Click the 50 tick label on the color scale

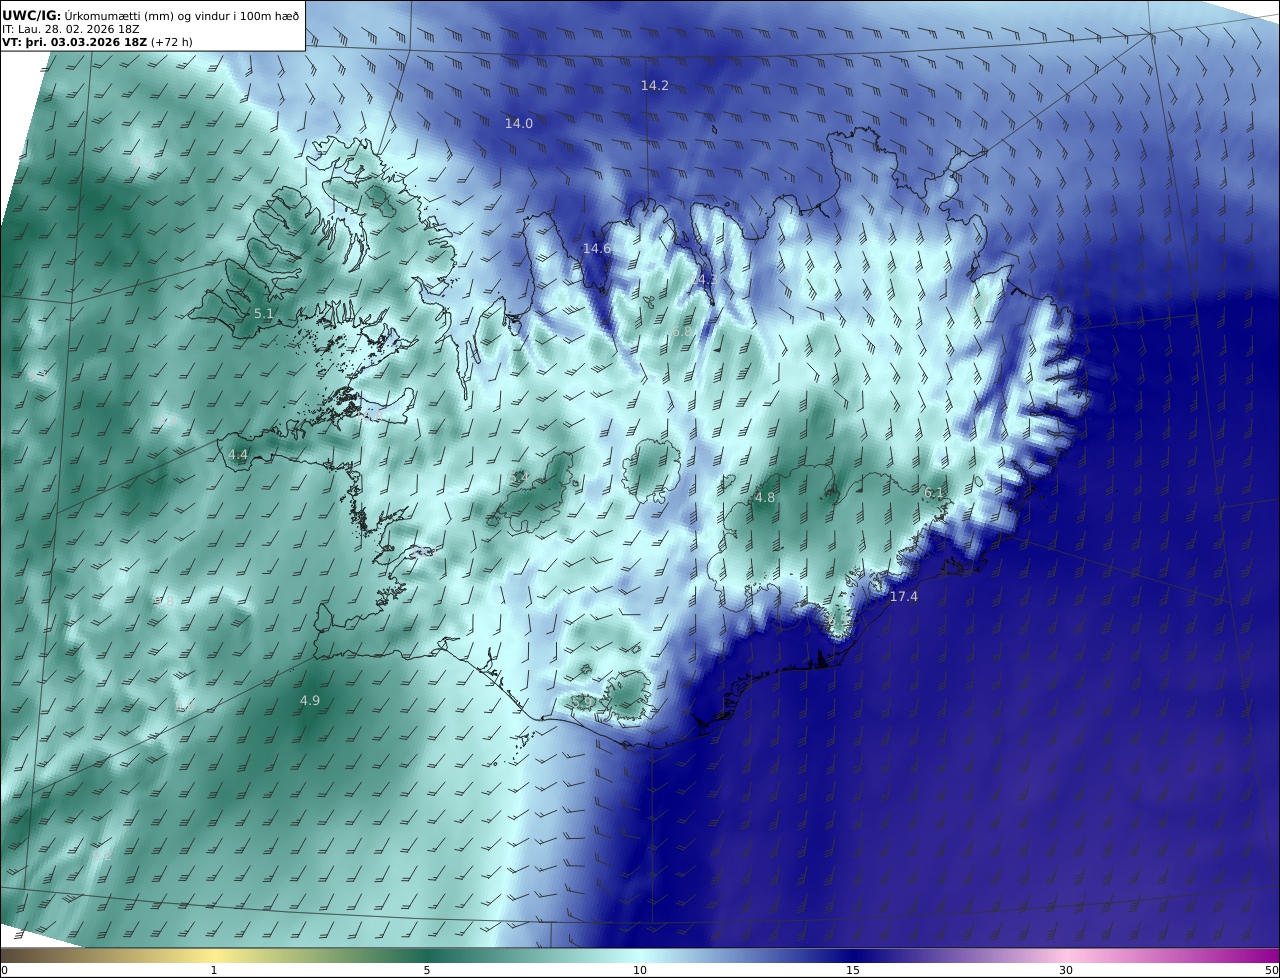coord(1271,970)
